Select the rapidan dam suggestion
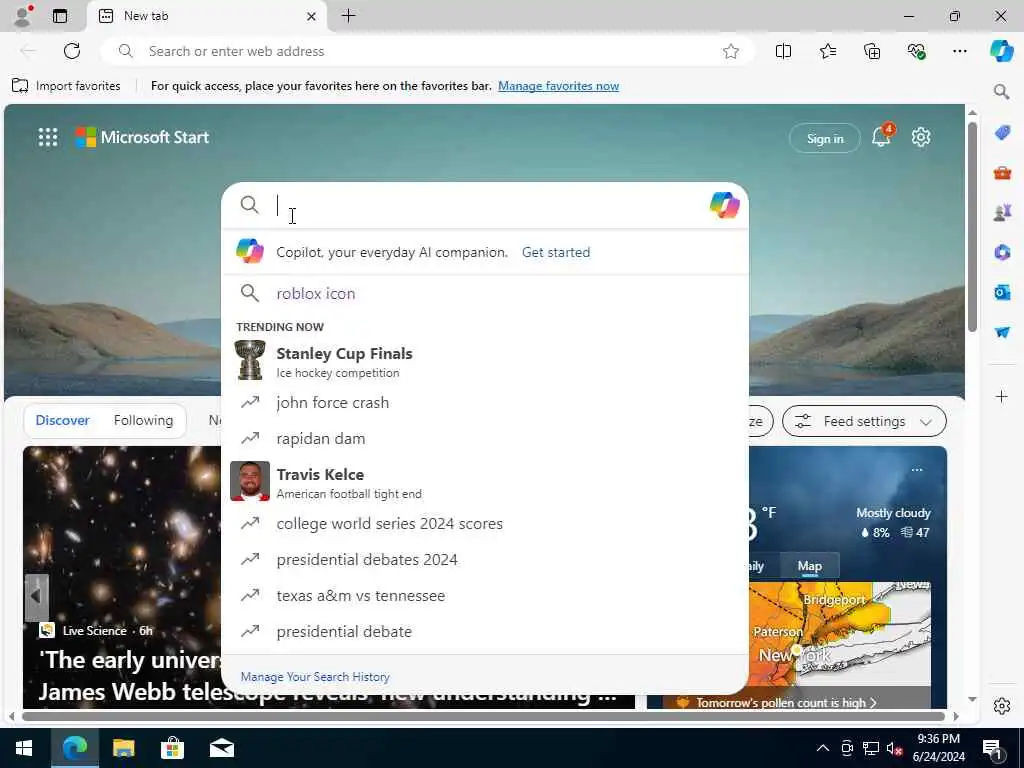1024x768 pixels. pos(485,438)
